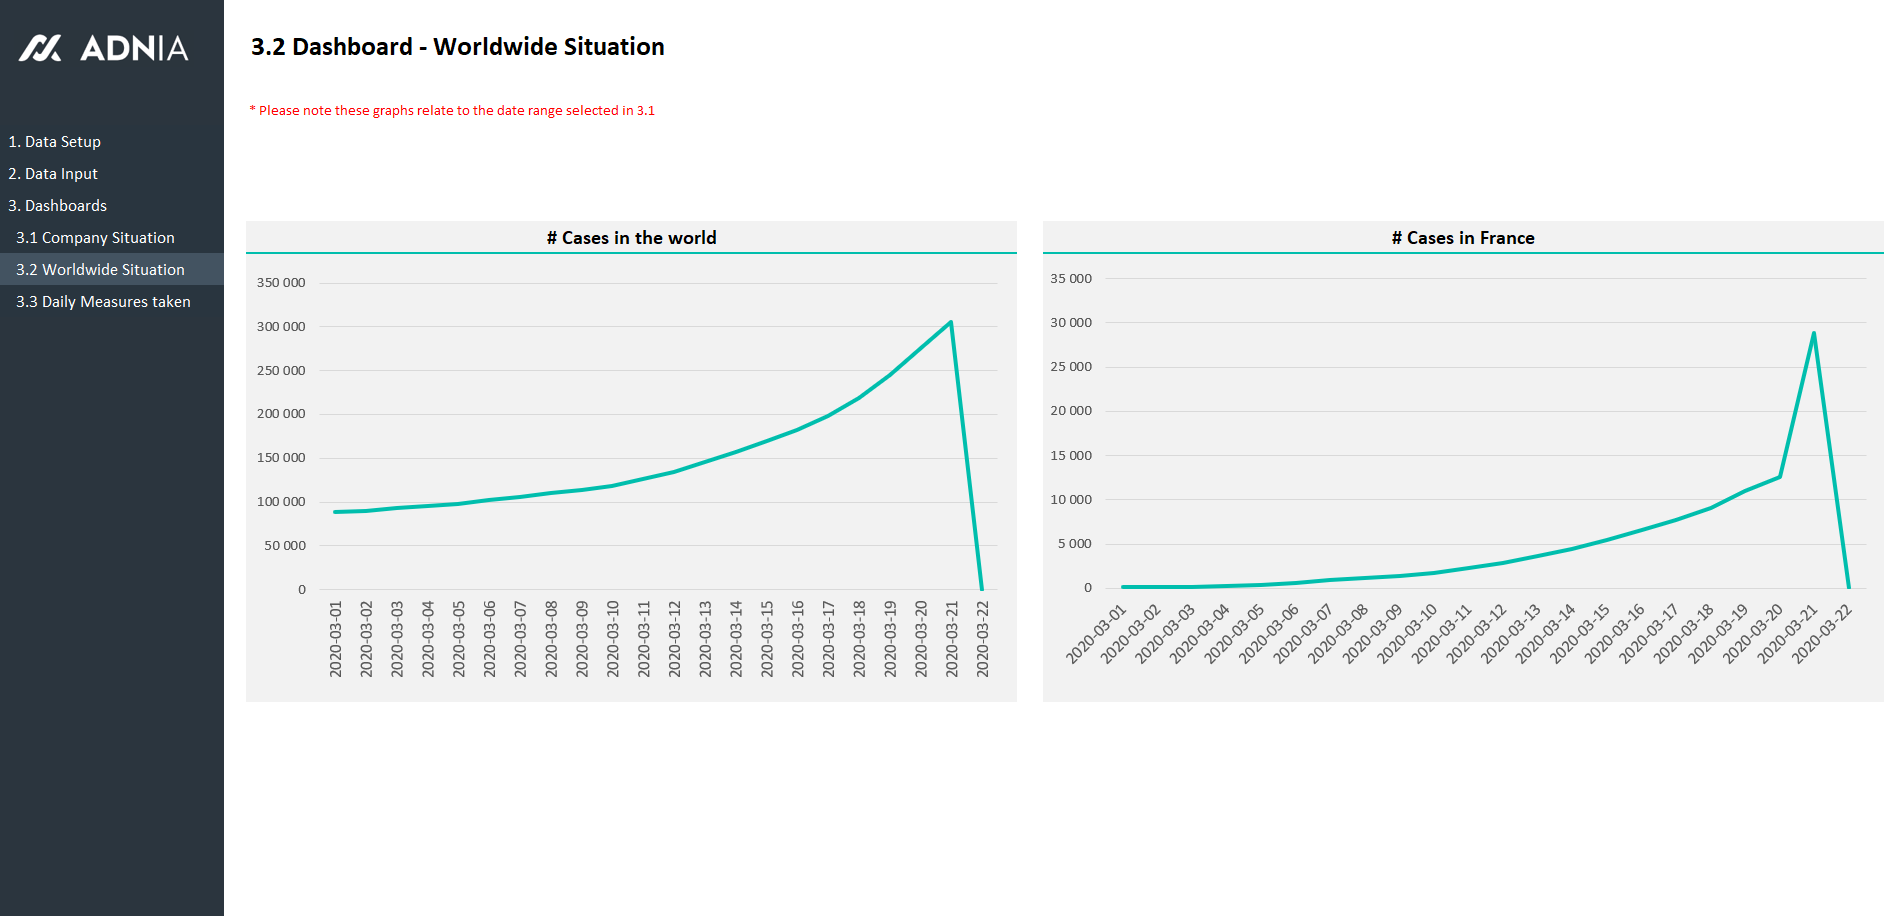Click the 350 000 axis label

281,283
